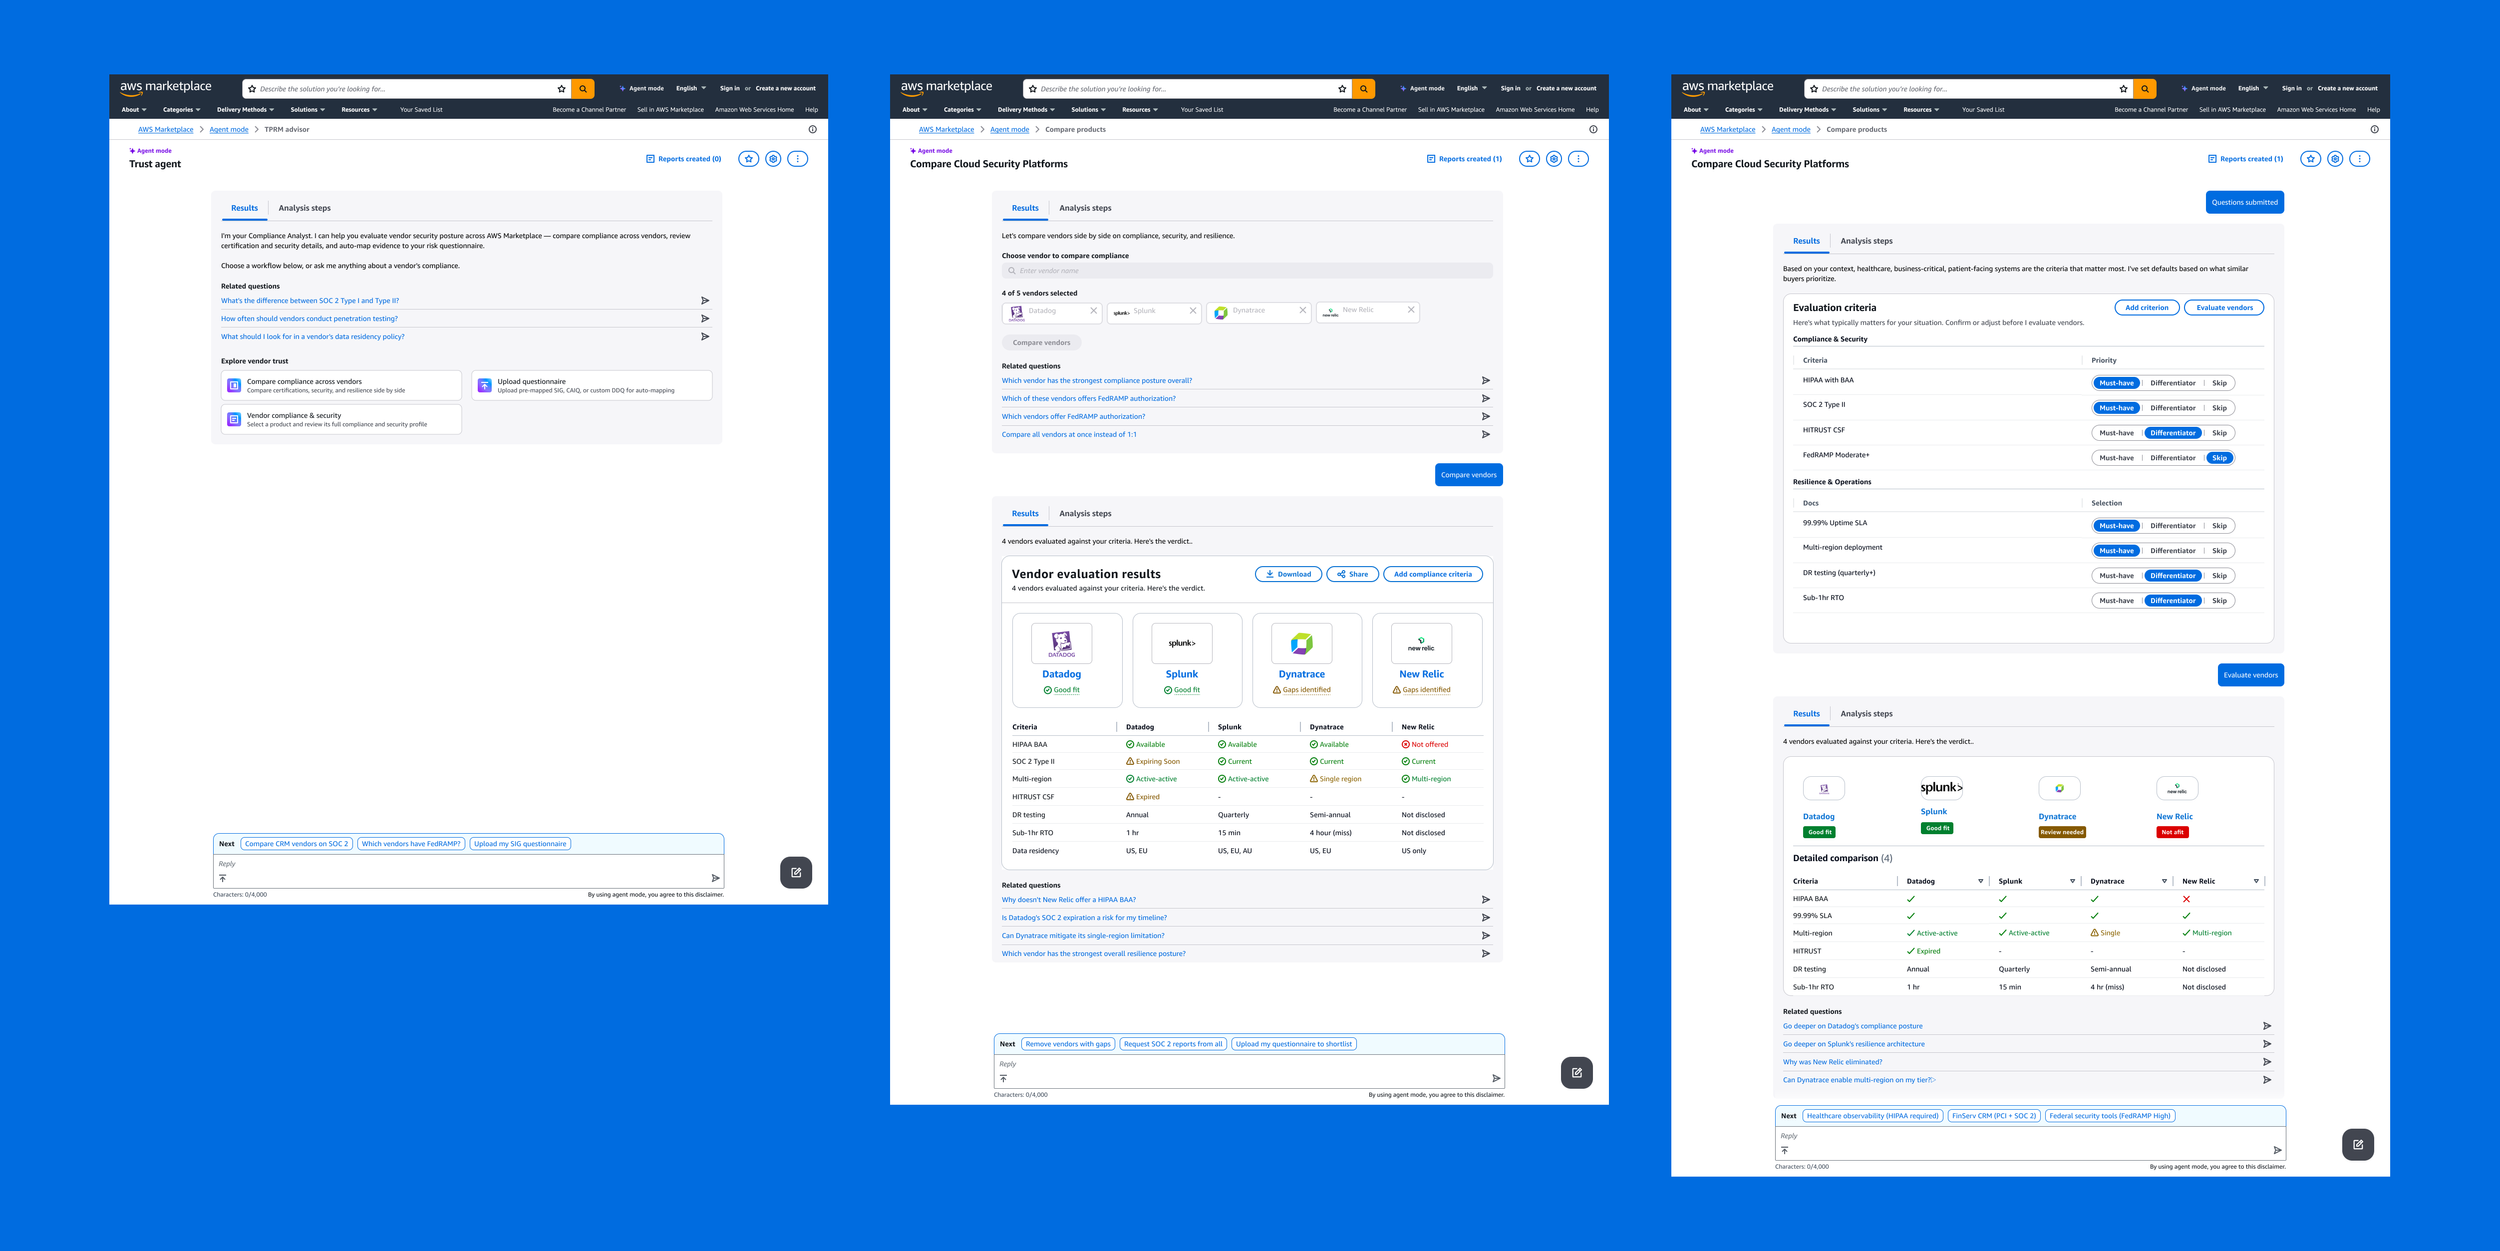Click the Questions submitted button

(x=2245, y=202)
